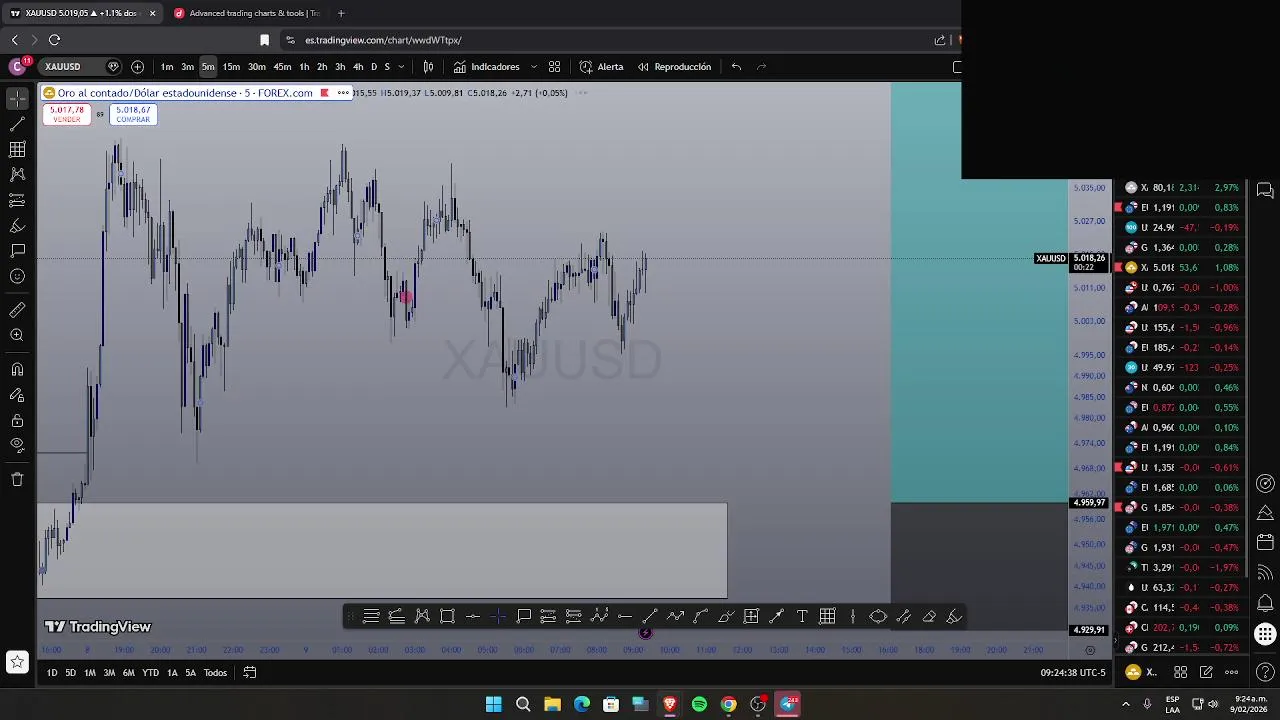Viewport: 1280px width, 720px height.
Task: Toggle hide all drawings eye icon
Action: (17, 445)
